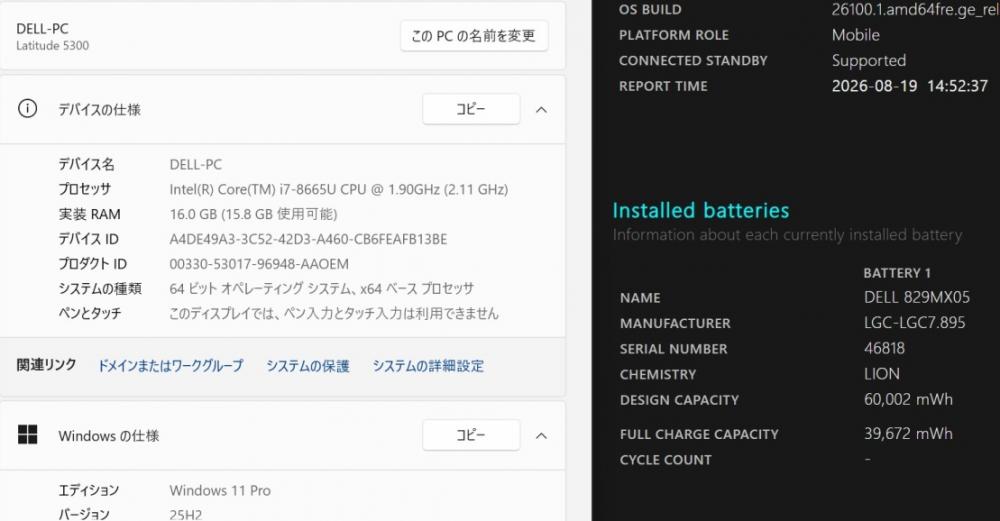
Task: Select battery serial number 46818
Action: point(884,348)
